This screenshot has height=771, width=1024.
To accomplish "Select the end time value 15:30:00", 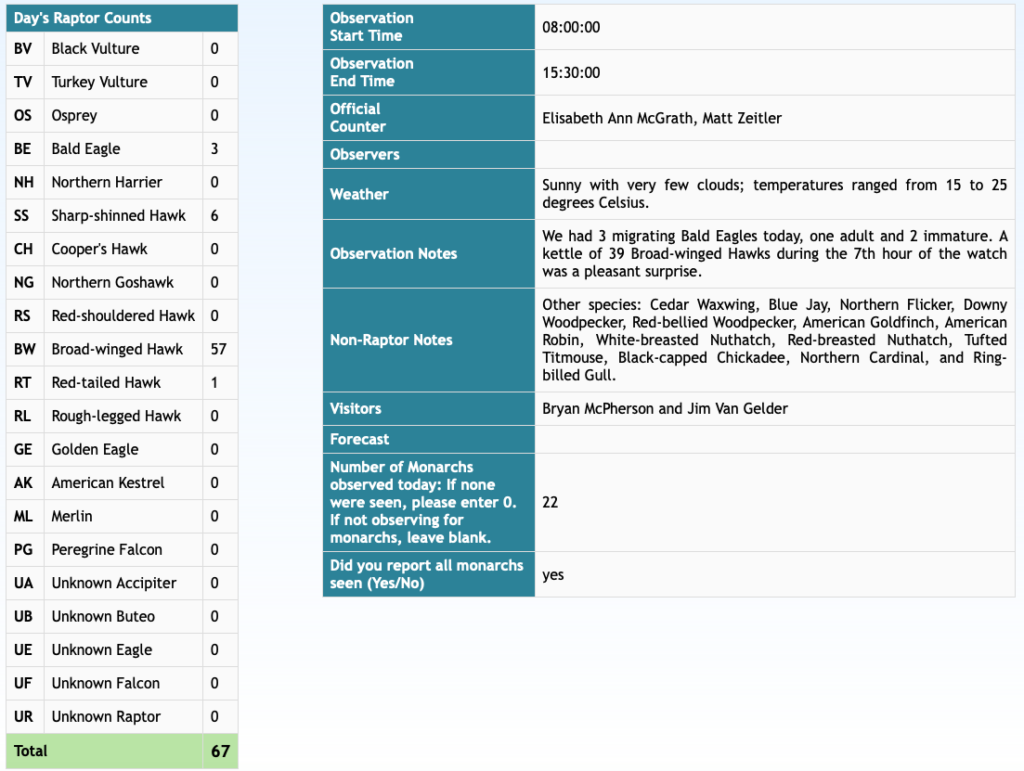I will click(571, 72).
